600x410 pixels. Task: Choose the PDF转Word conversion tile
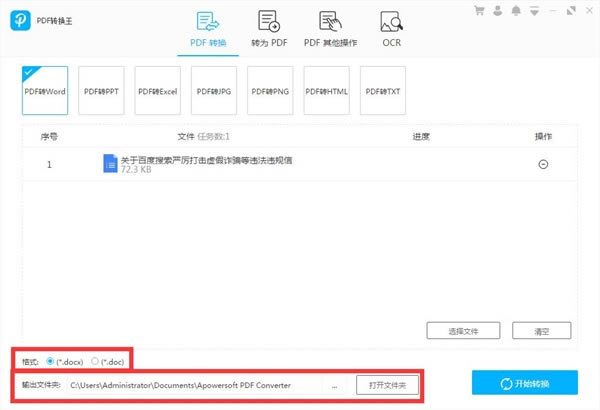click(x=45, y=90)
